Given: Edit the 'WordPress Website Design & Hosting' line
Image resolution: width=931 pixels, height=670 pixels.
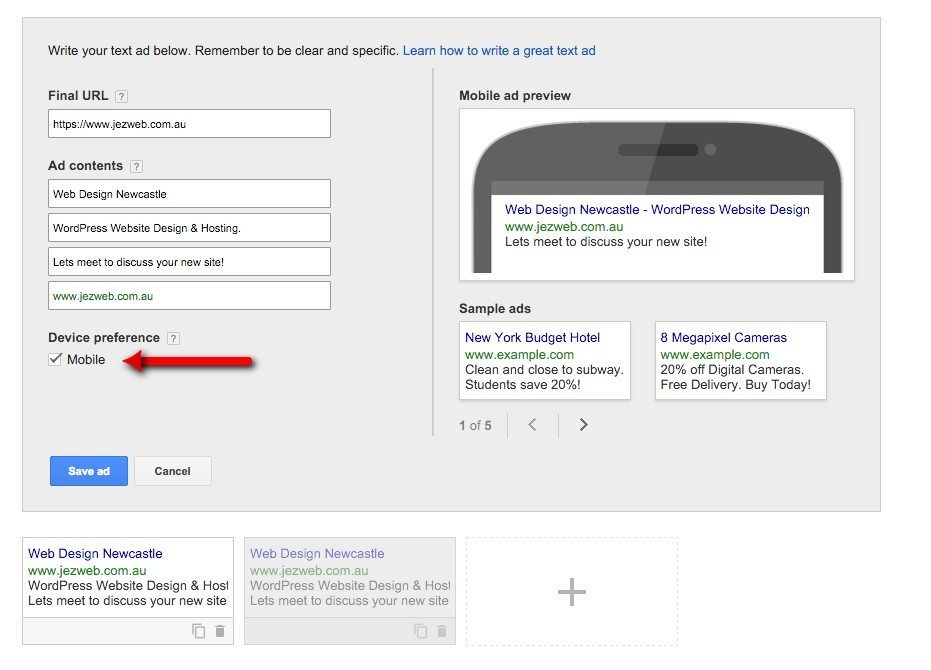Looking at the screenshot, I should click(x=189, y=227).
